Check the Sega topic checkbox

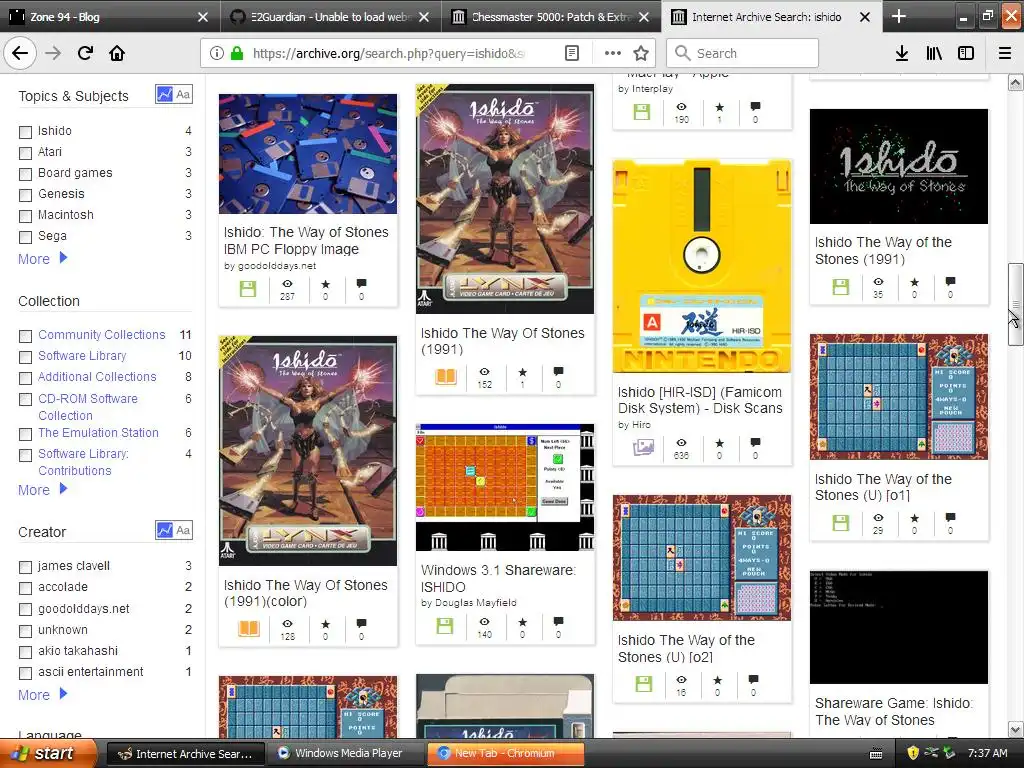(25, 236)
